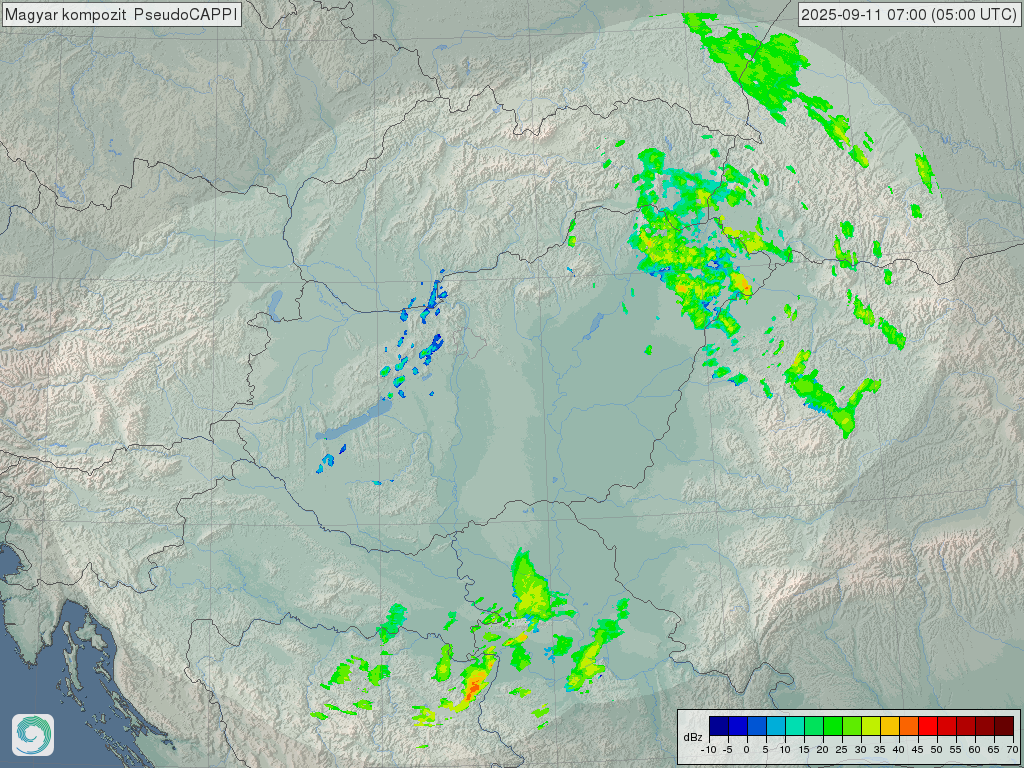Click the '0' legend scale value
Screen dimensions: 1024x768
click(746, 750)
